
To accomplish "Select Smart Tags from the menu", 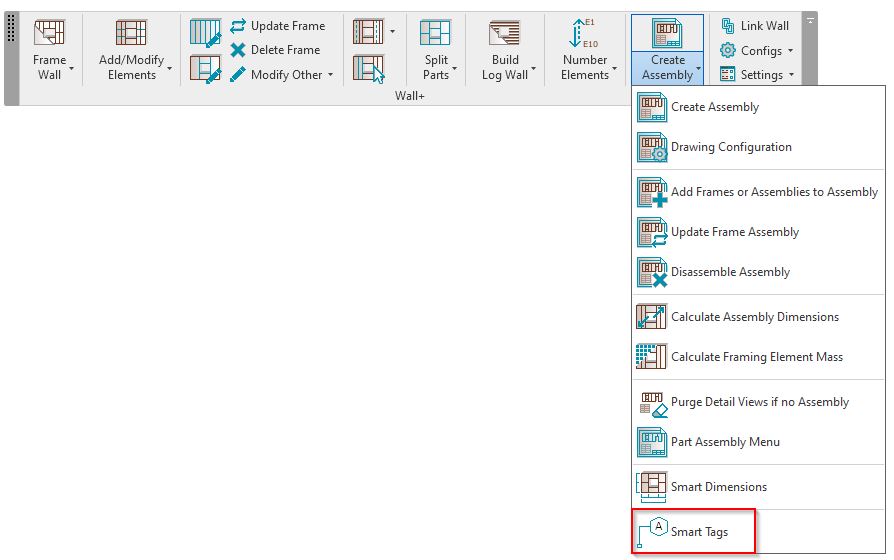I will (x=758, y=531).
